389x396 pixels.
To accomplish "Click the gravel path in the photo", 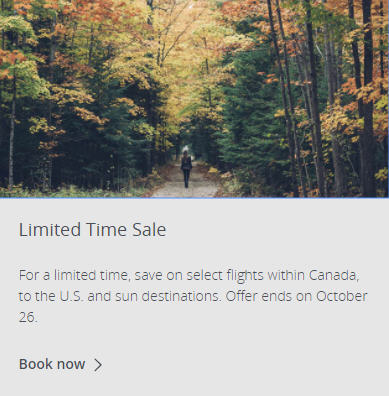I will tap(185, 185).
